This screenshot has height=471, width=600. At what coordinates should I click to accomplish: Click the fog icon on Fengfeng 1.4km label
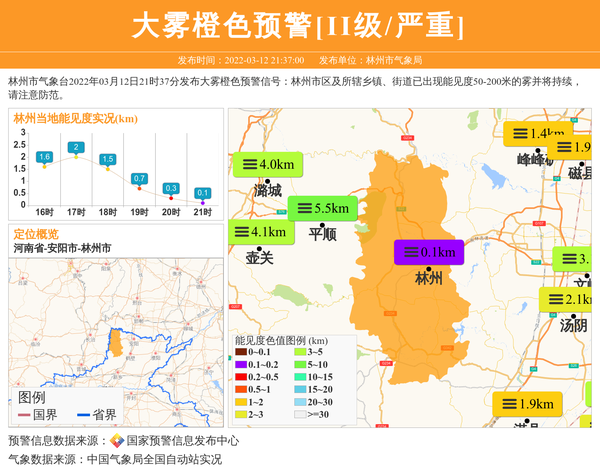pos(518,134)
